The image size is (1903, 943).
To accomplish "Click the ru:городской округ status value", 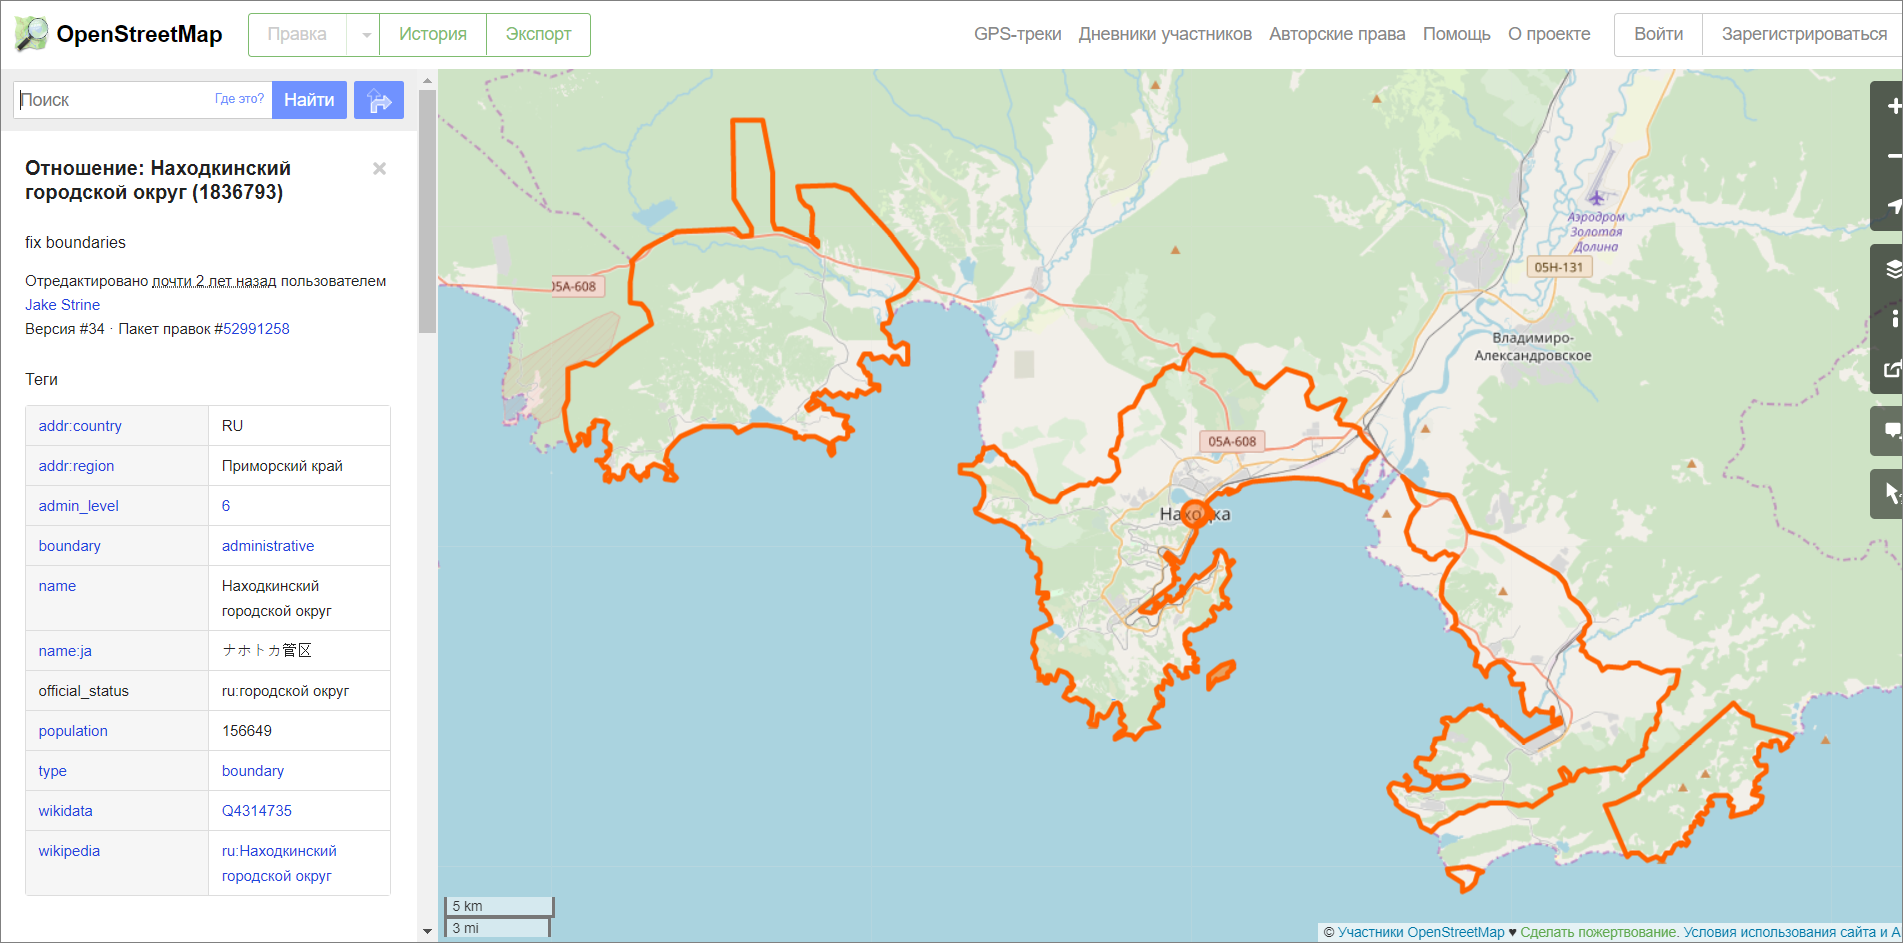I will (285, 691).
